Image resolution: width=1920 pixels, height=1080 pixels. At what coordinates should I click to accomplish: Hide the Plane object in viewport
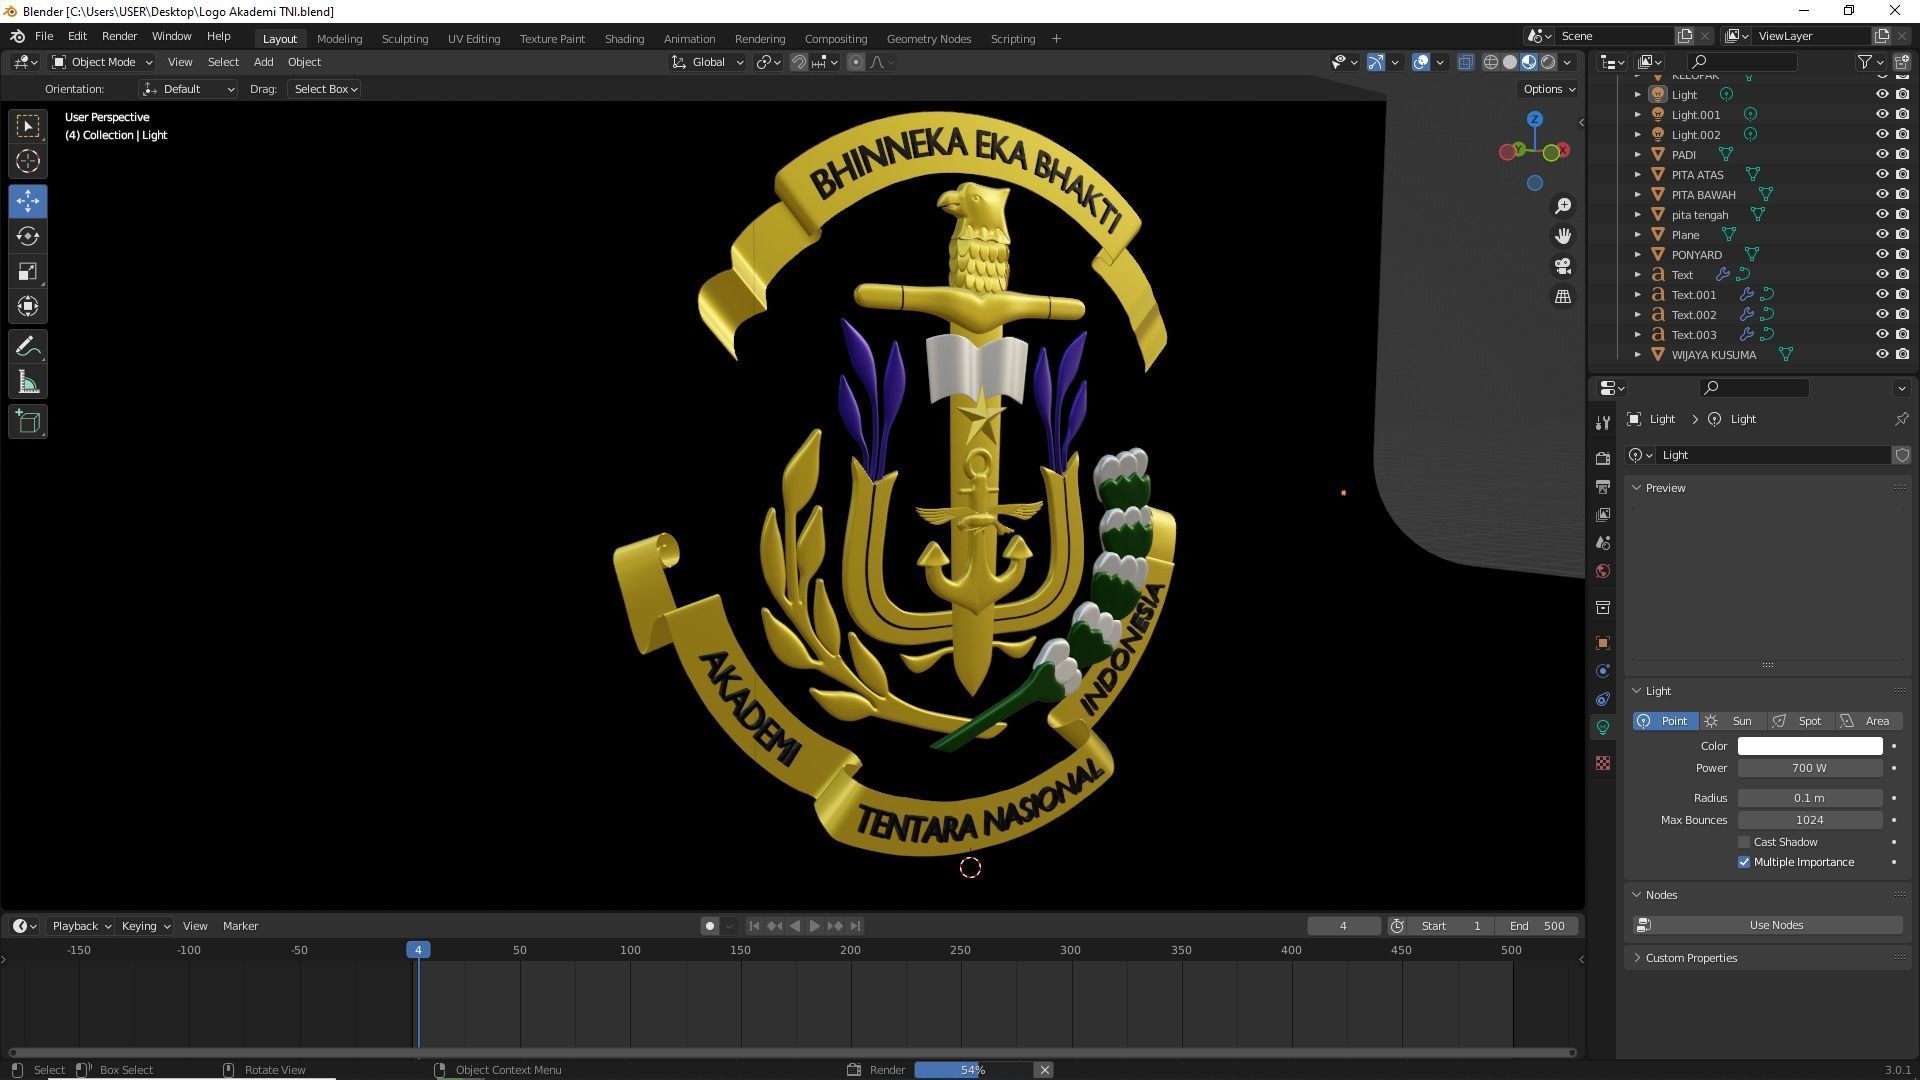click(1881, 234)
